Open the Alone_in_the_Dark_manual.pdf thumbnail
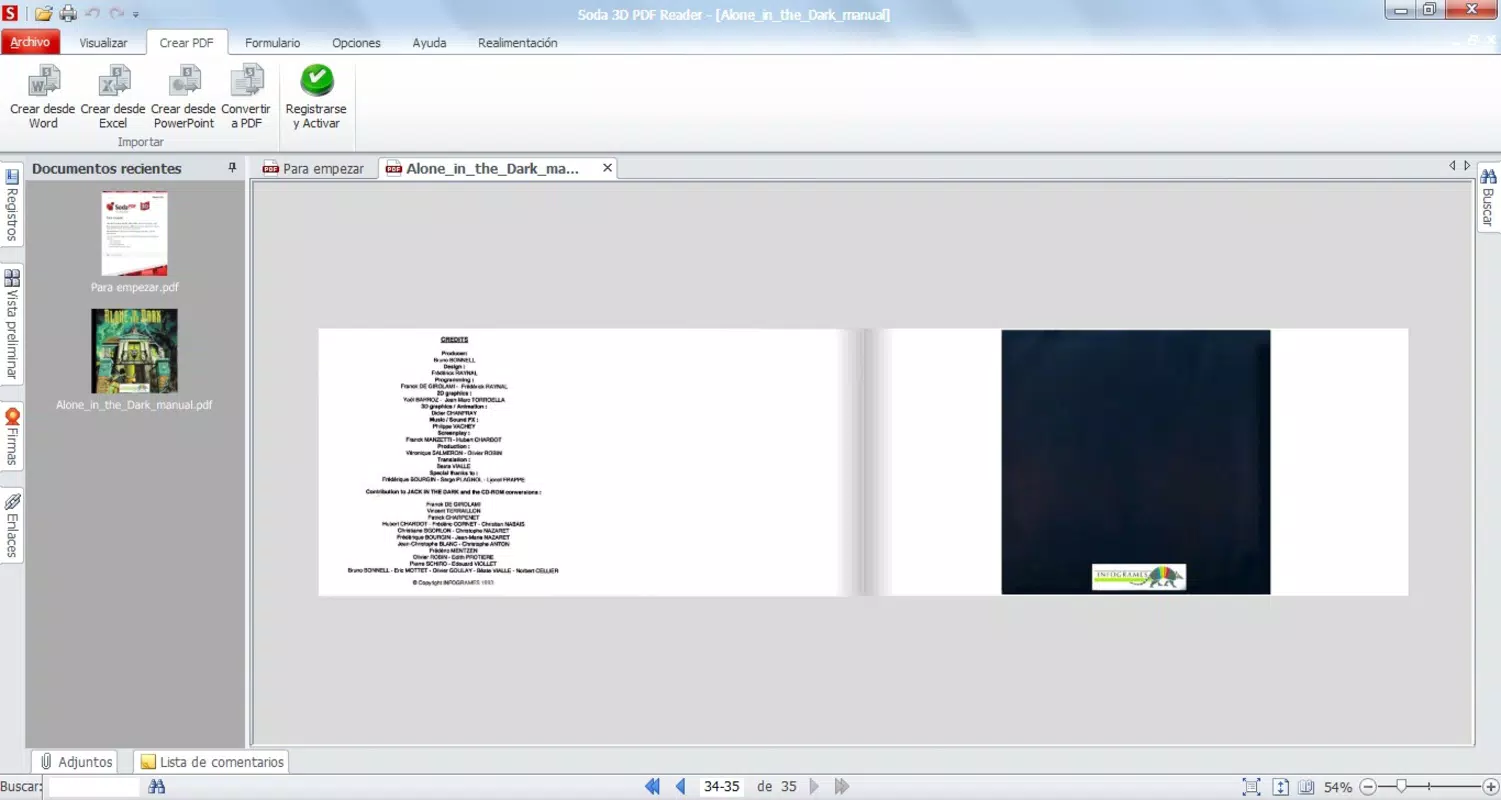This screenshot has width=1501, height=800. (x=134, y=351)
